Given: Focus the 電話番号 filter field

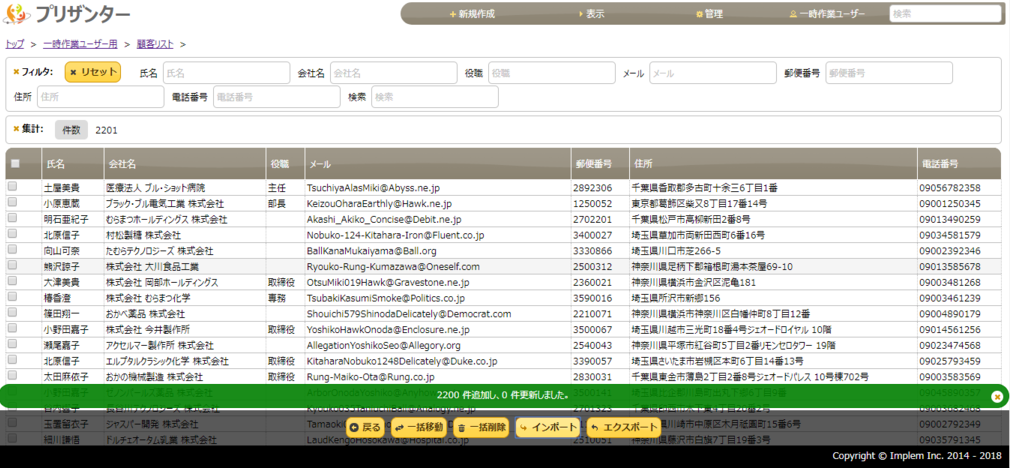Looking at the screenshot, I should 276,97.
